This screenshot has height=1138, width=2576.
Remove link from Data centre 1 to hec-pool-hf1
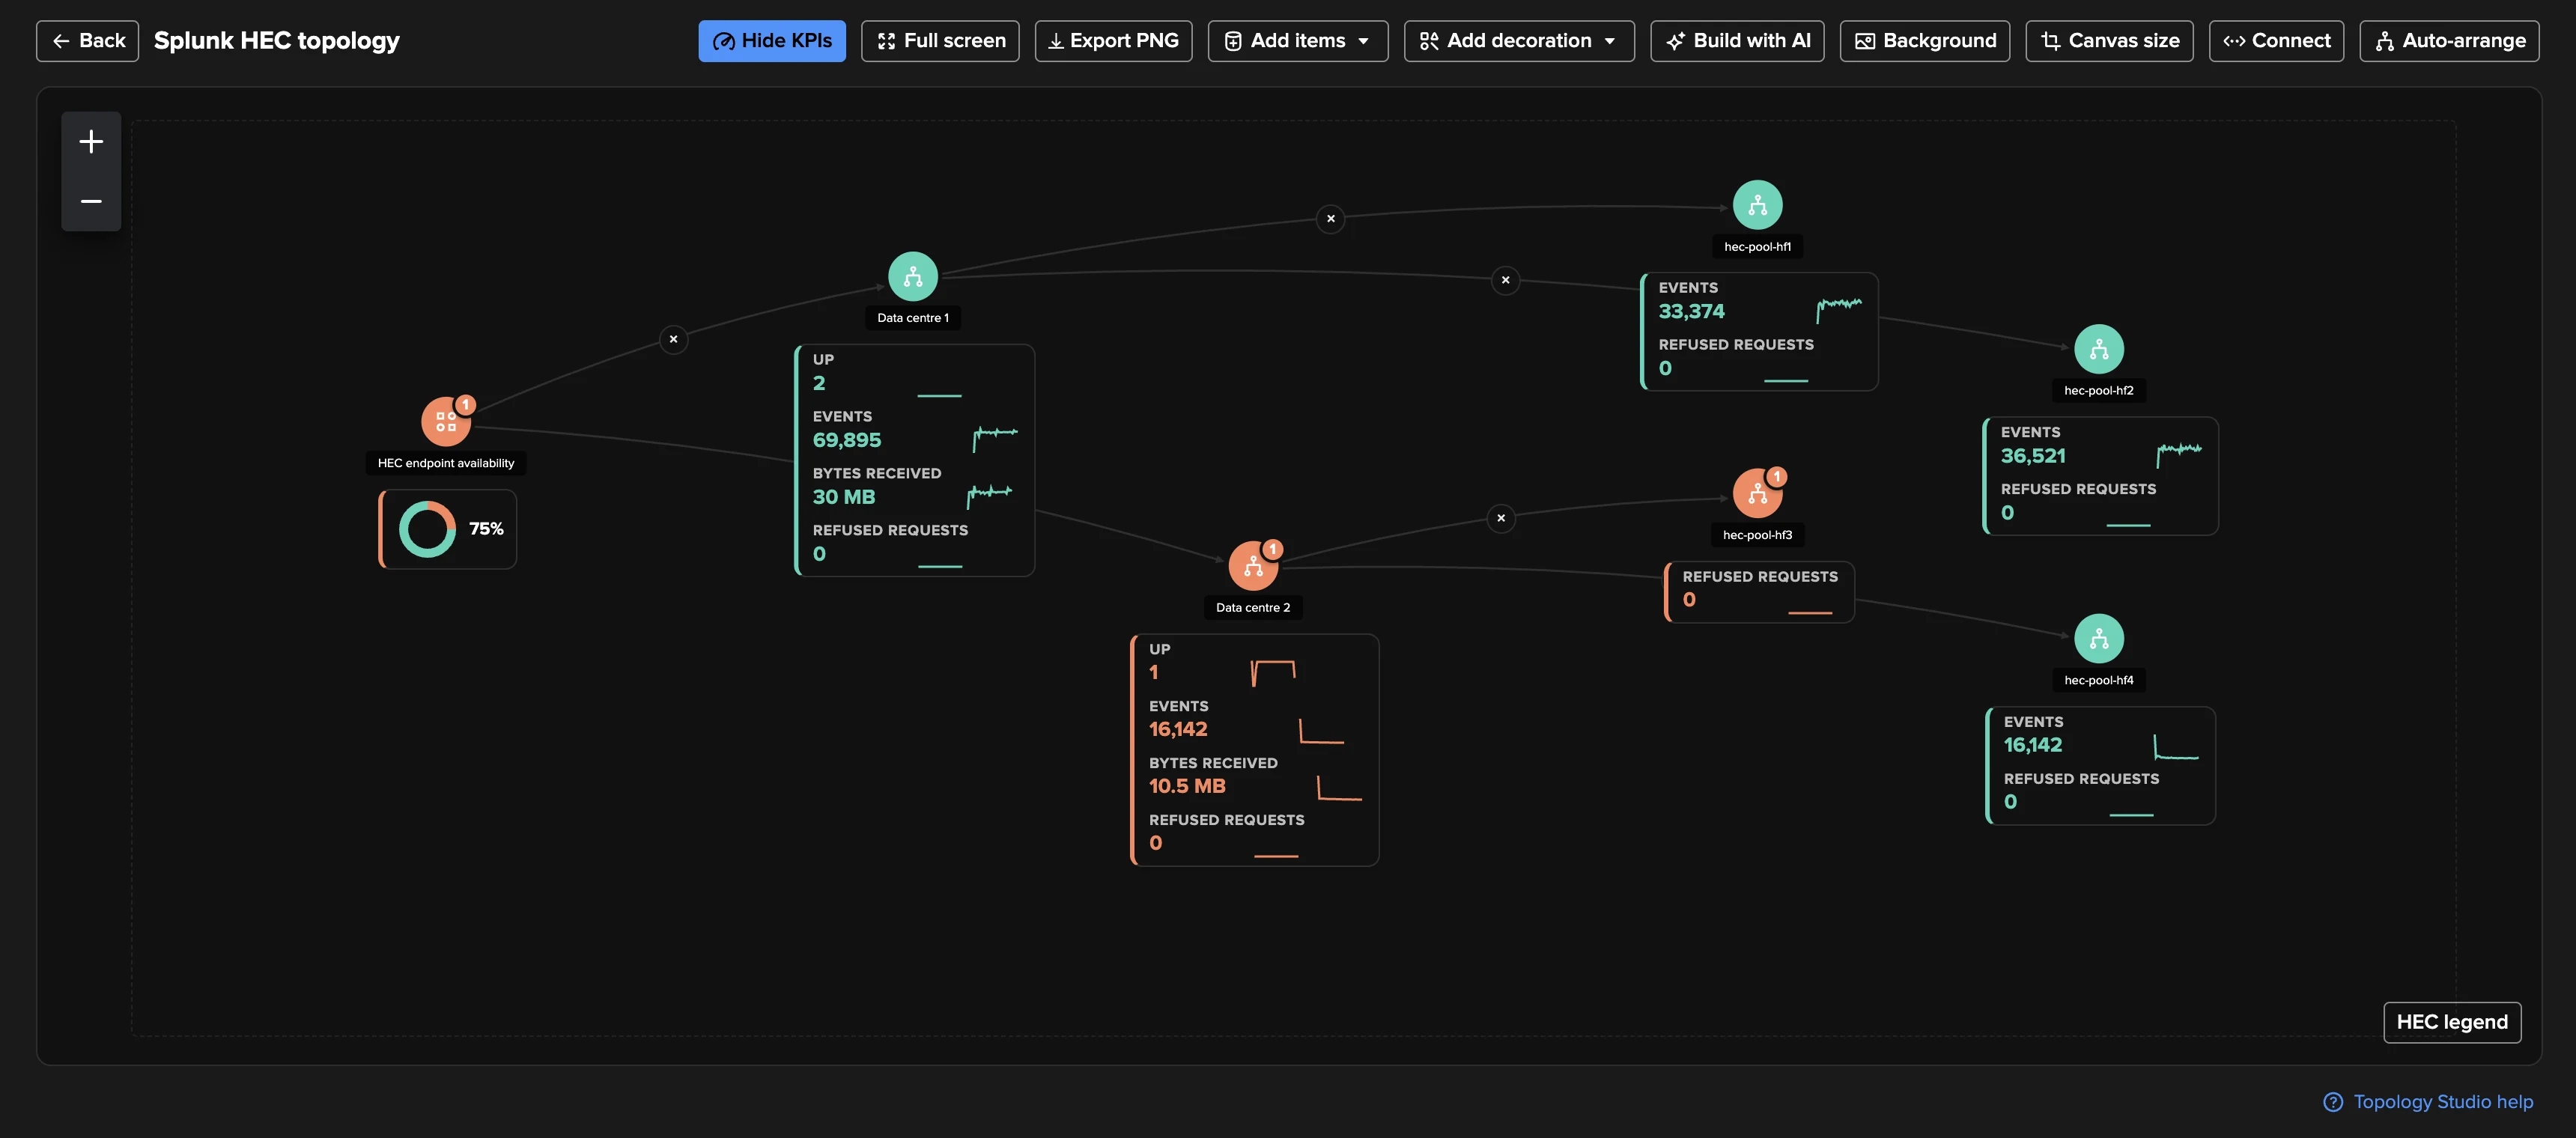tap(1330, 218)
